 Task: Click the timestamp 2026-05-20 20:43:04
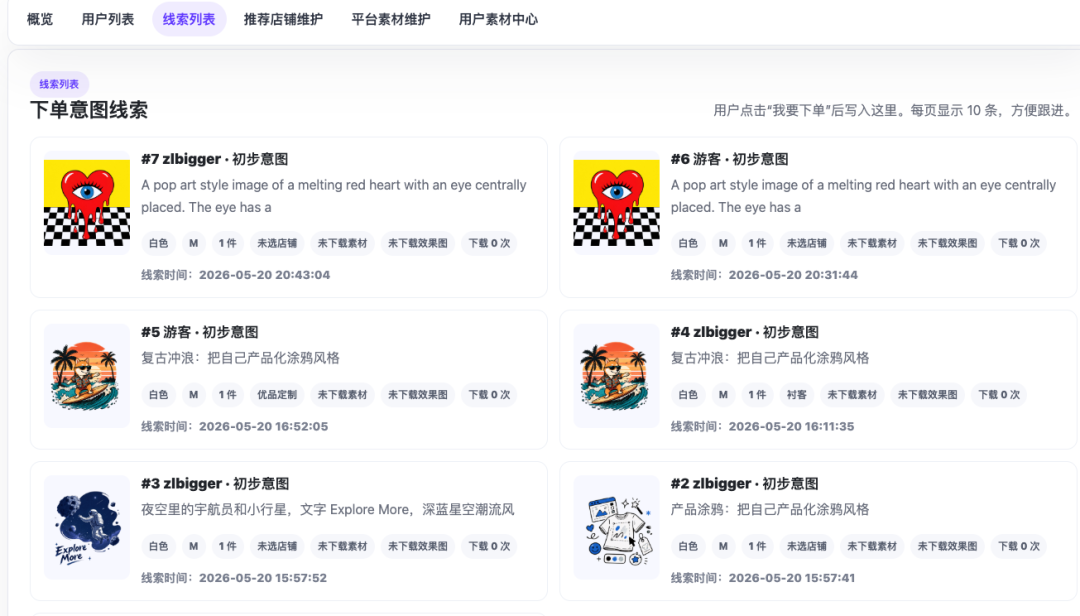point(264,275)
